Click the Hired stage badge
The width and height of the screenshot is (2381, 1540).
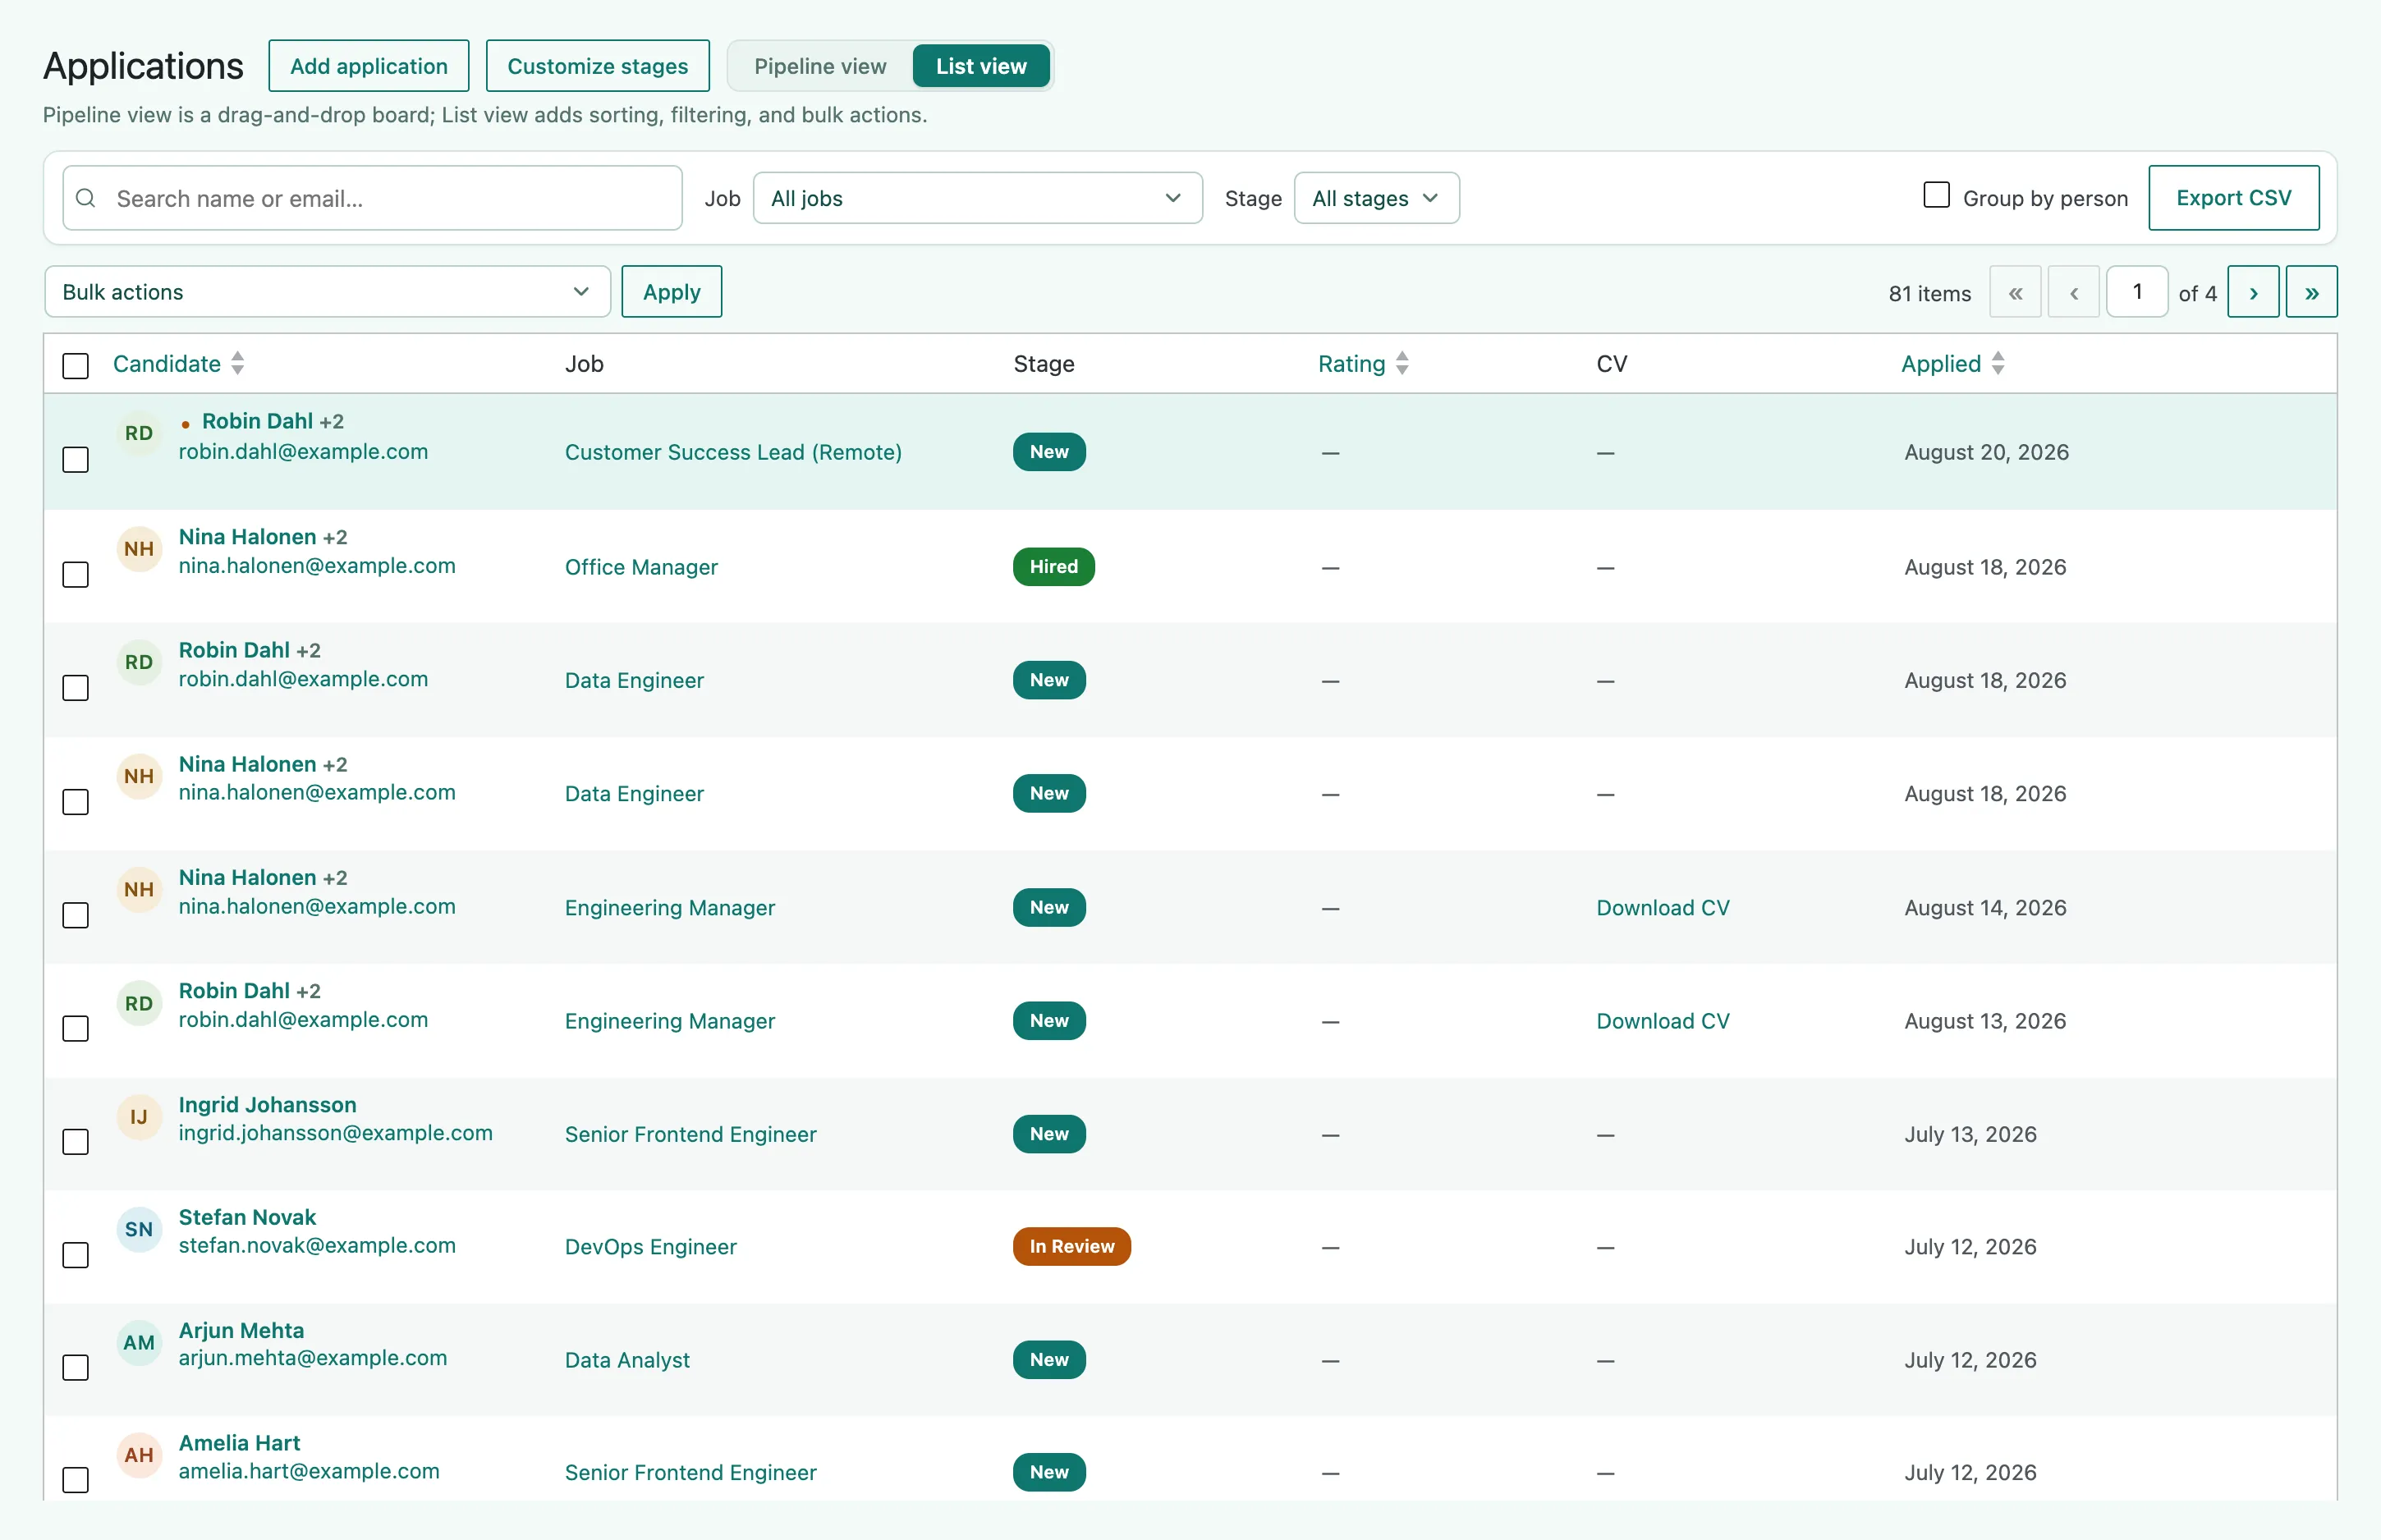click(x=1053, y=567)
